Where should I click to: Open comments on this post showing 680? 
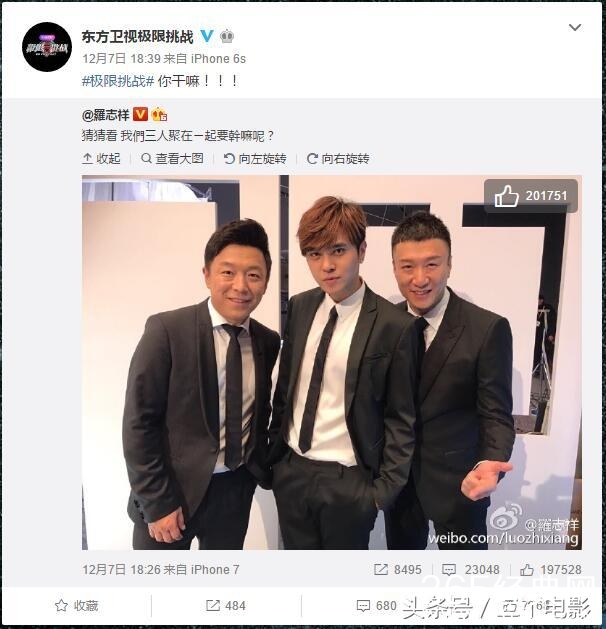tap(377, 606)
